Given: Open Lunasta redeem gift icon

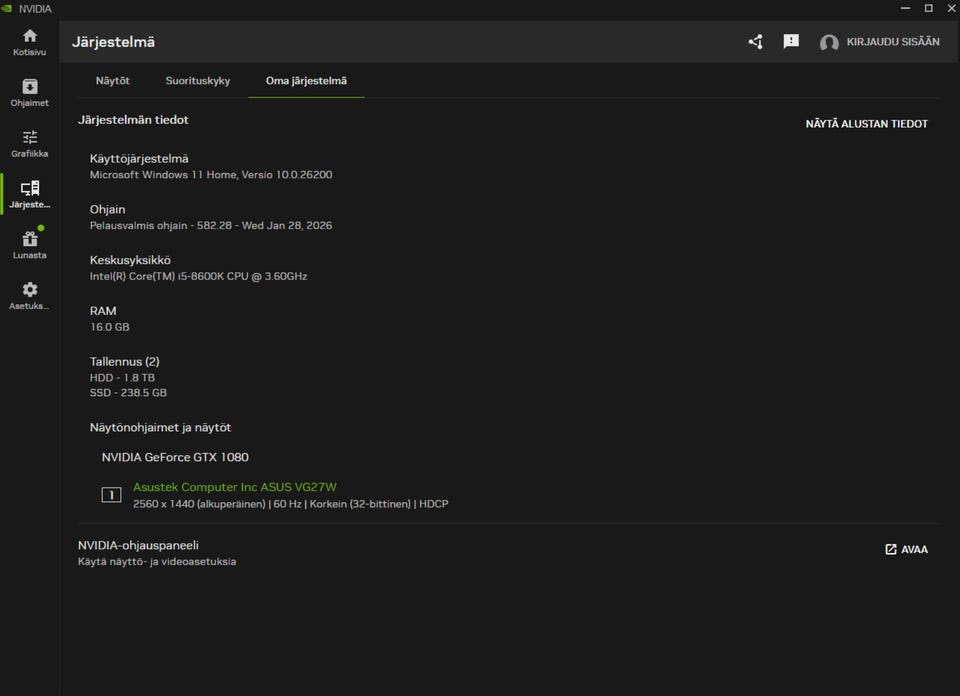Looking at the screenshot, I should pos(30,240).
